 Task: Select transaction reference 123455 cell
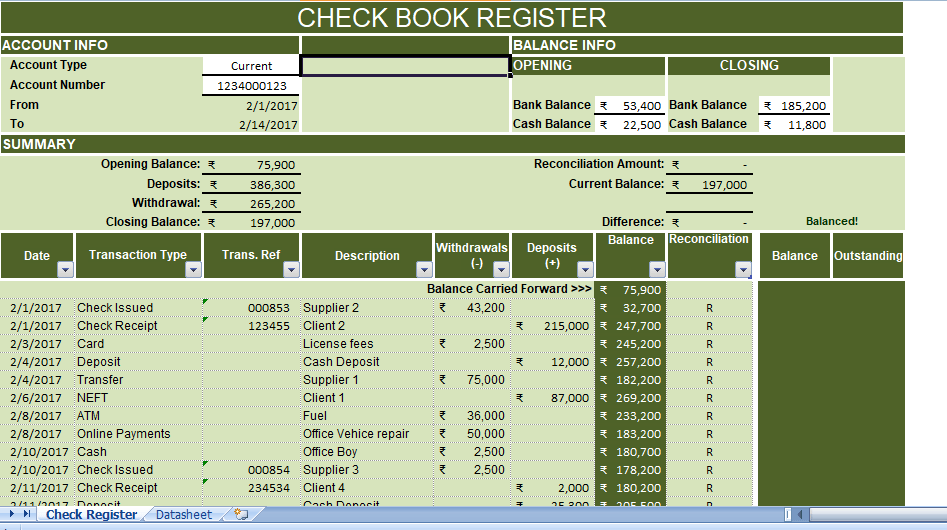point(251,326)
